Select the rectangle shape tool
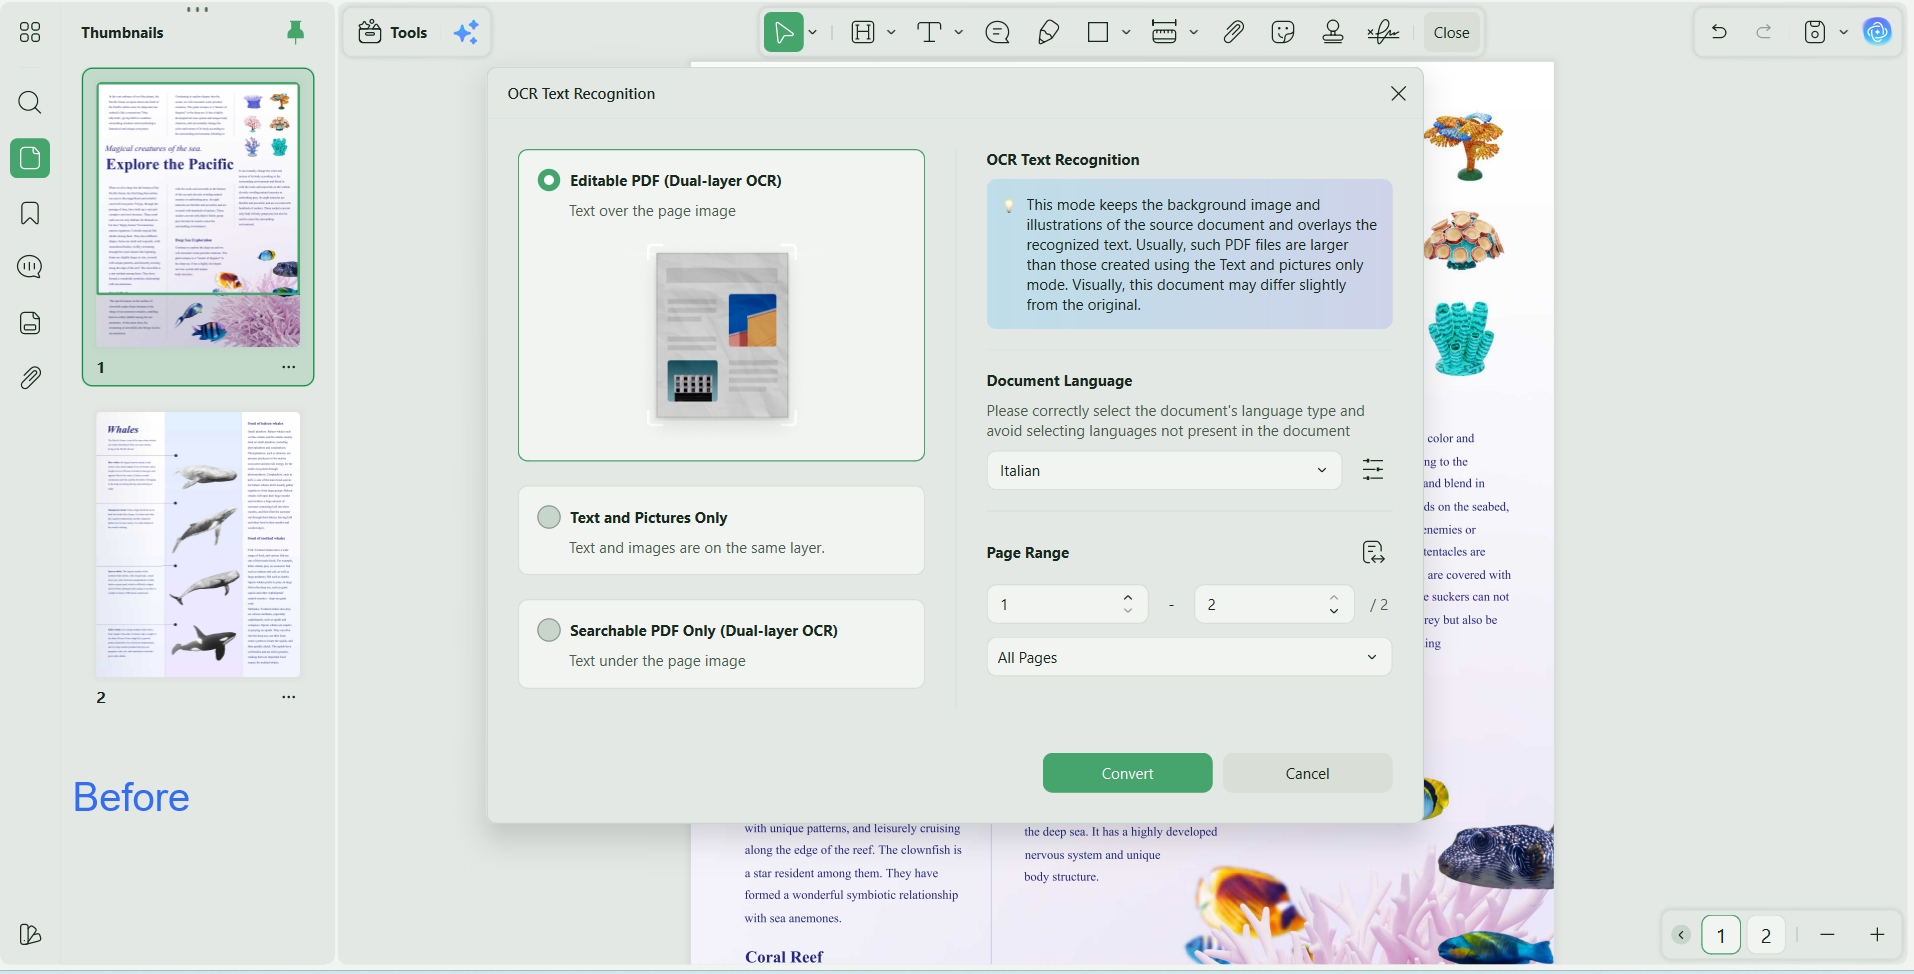Screen dimensions: 1914x974 (1098, 32)
